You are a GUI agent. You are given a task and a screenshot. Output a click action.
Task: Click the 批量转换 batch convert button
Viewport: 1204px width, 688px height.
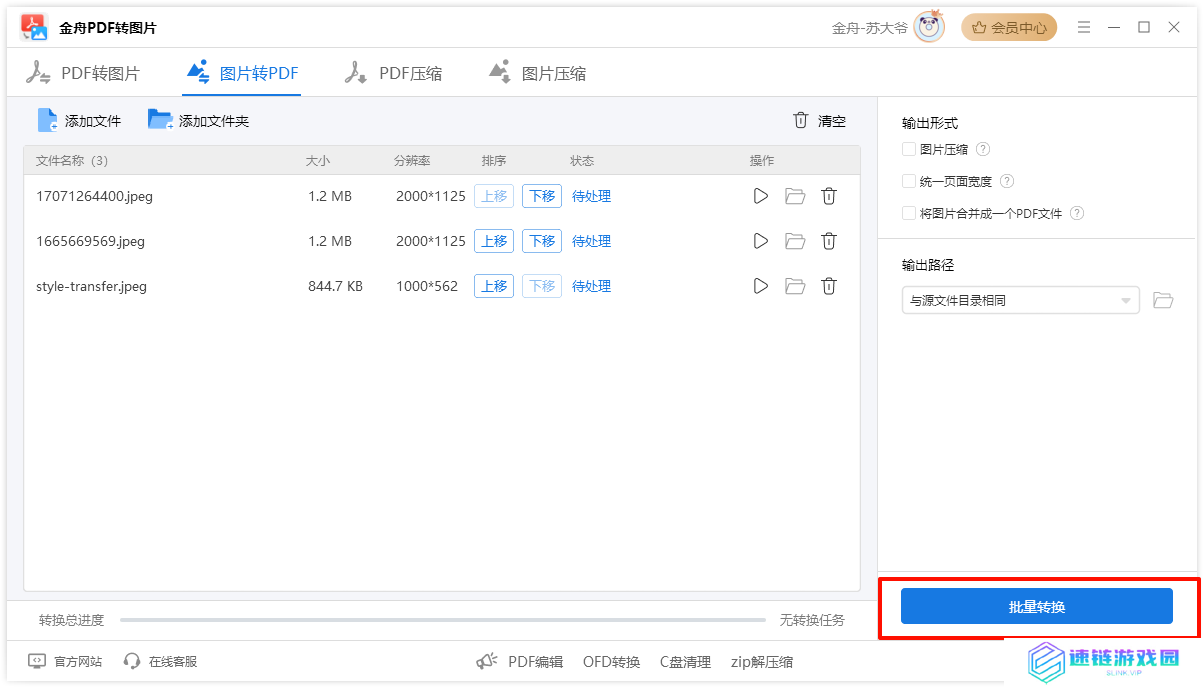[1037, 607]
